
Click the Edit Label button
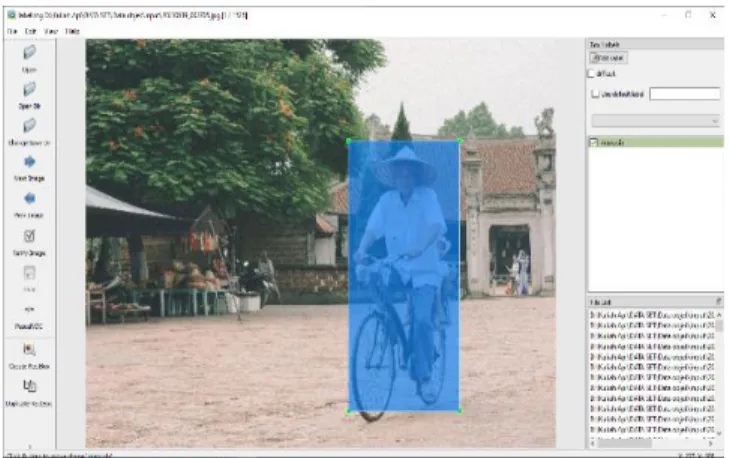click(608, 58)
